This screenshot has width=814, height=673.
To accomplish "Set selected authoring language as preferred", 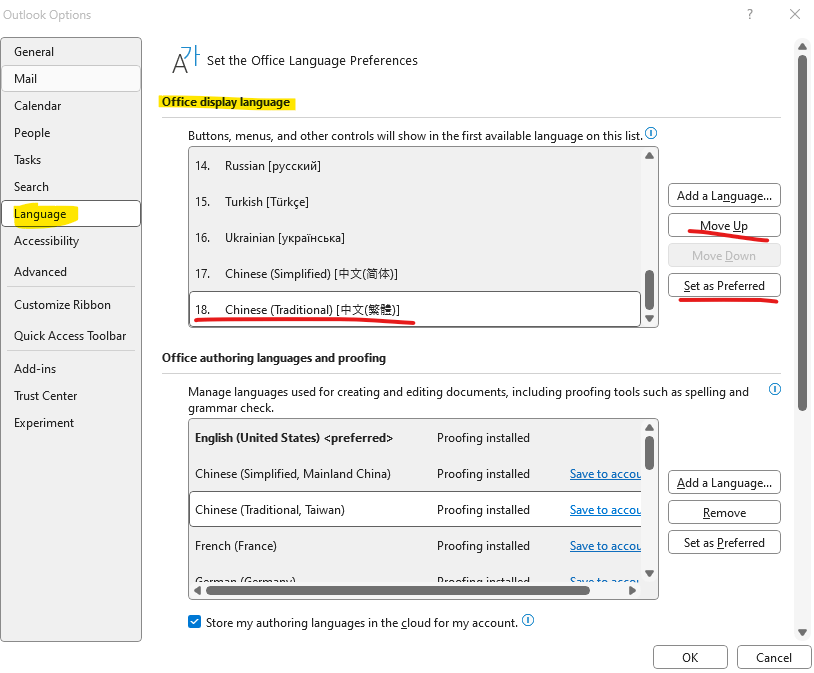I will pos(724,543).
